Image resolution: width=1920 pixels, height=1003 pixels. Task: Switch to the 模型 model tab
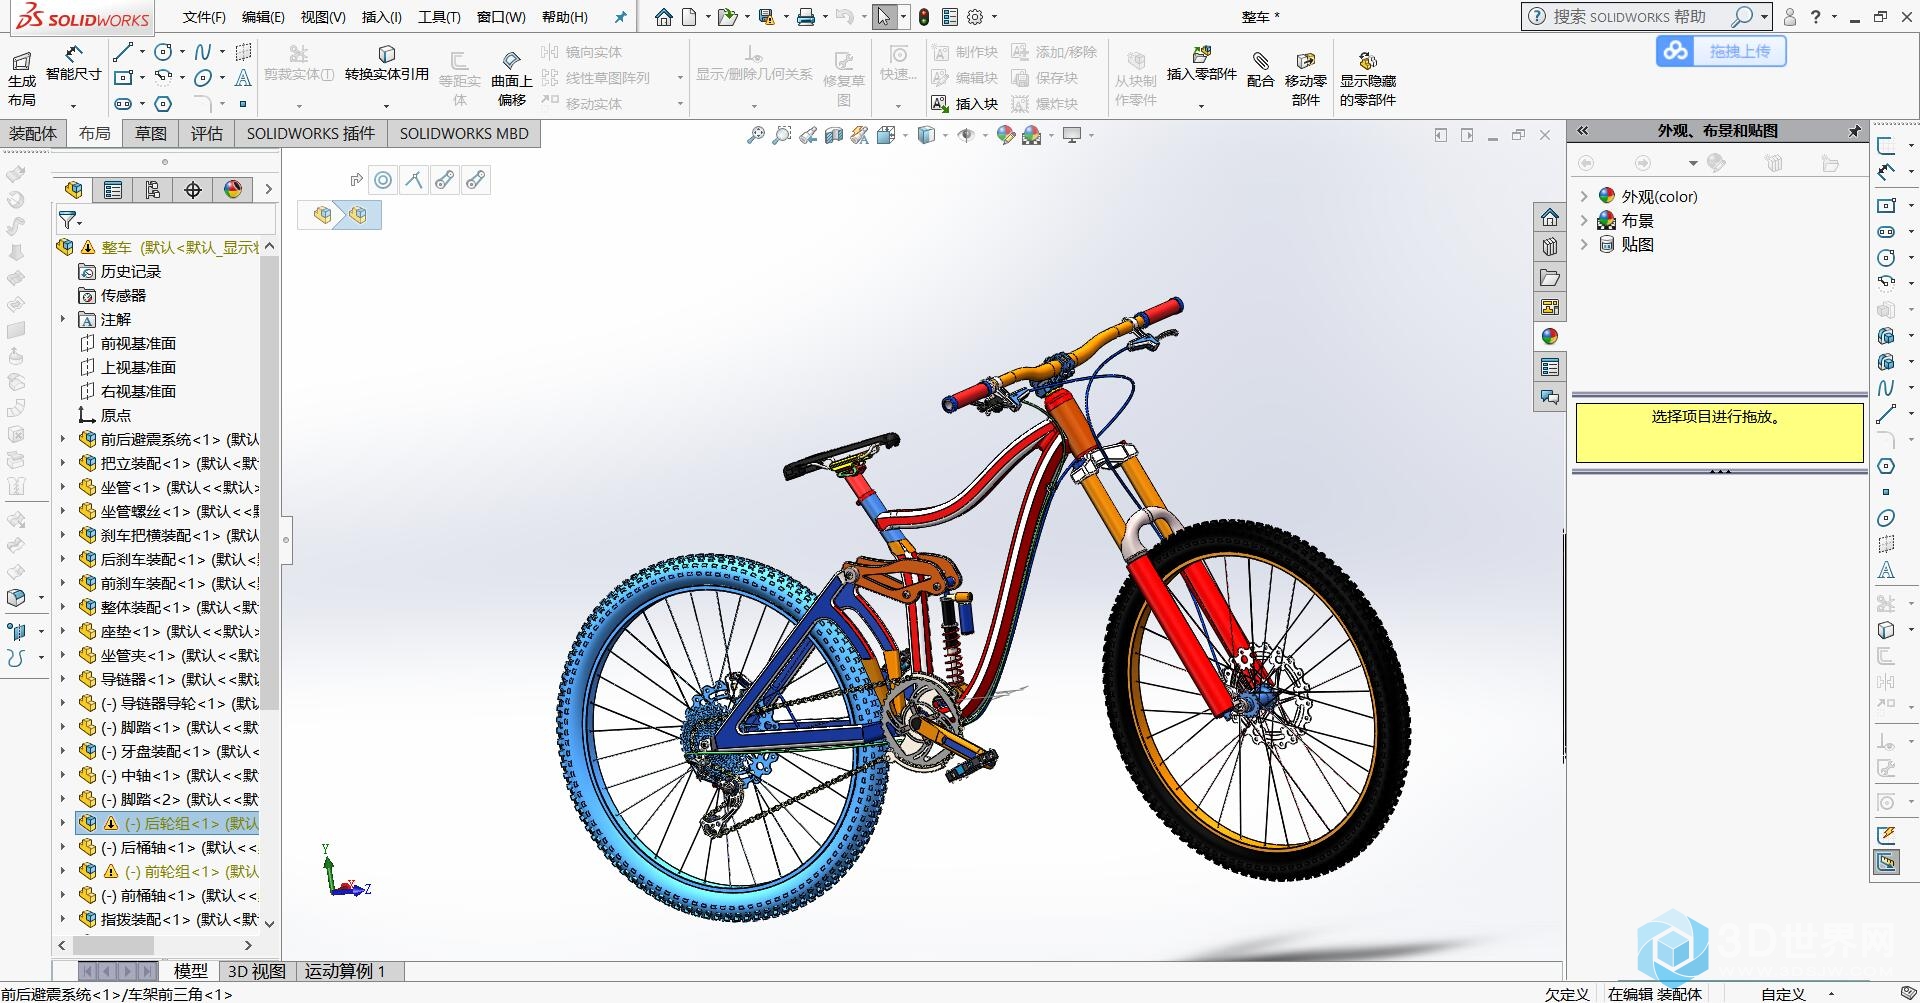click(190, 971)
